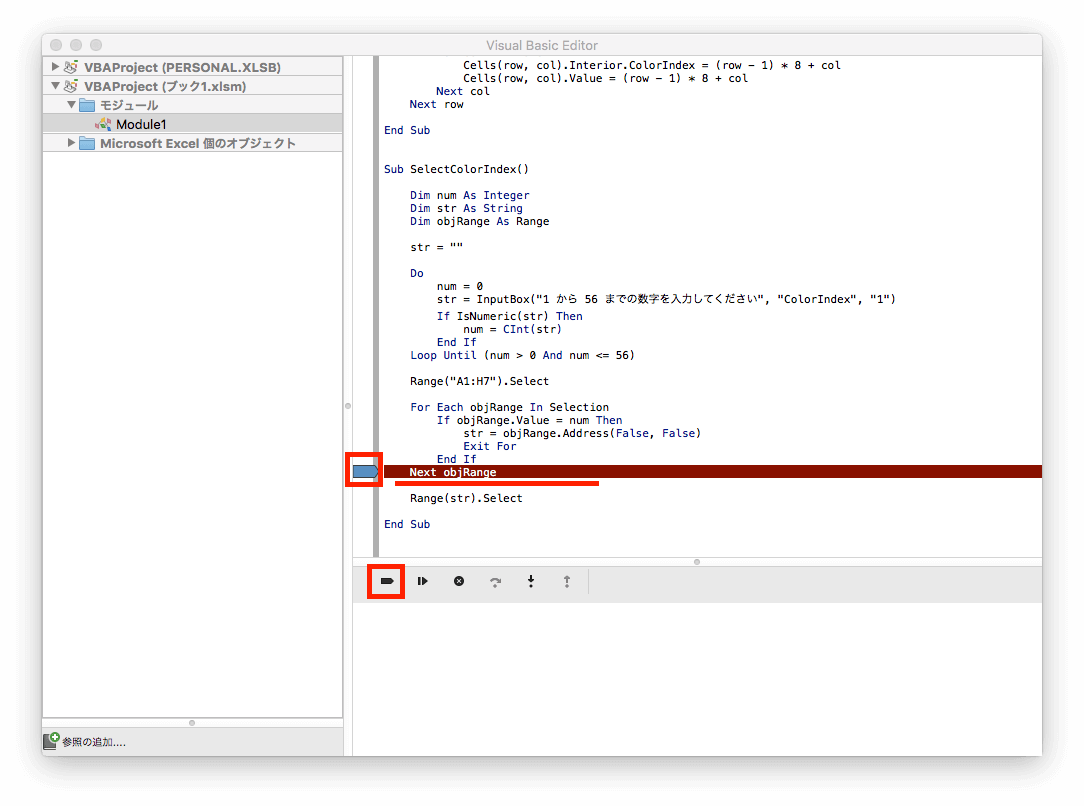Click the InputBox code line
Viewport: 1084px width, 806px height.
[666, 299]
